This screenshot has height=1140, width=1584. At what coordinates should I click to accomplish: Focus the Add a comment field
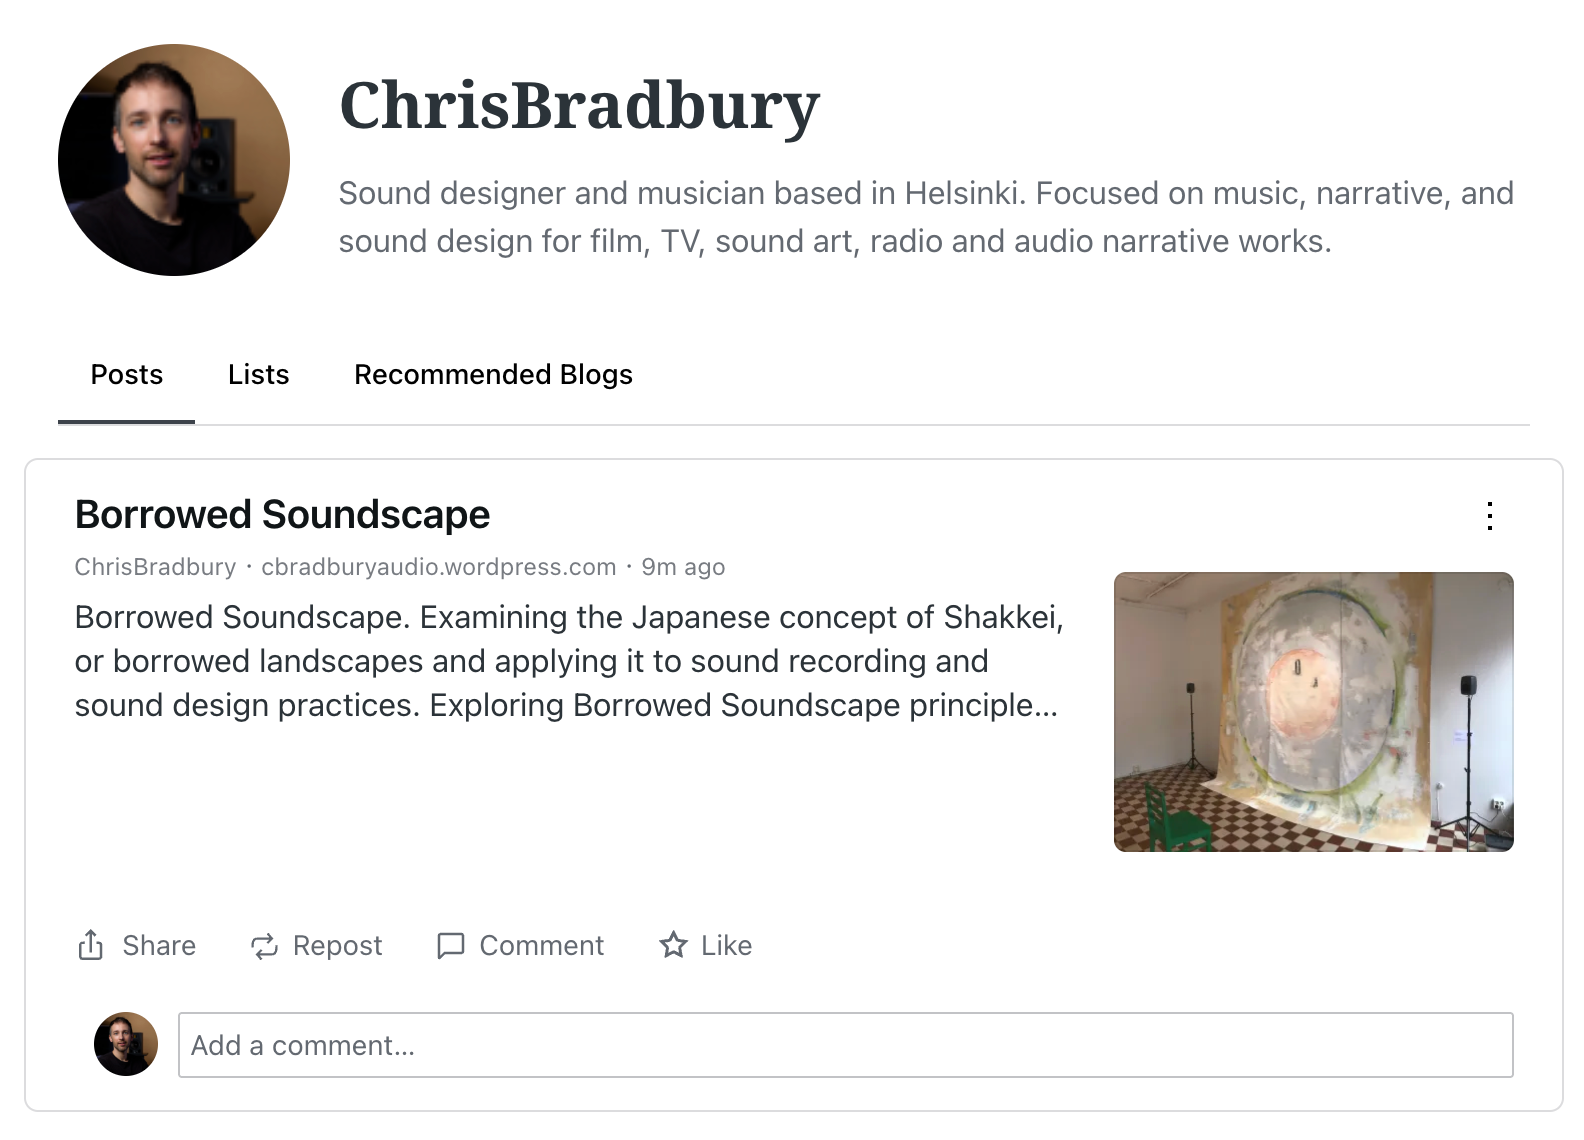(x=845, y=1045)
